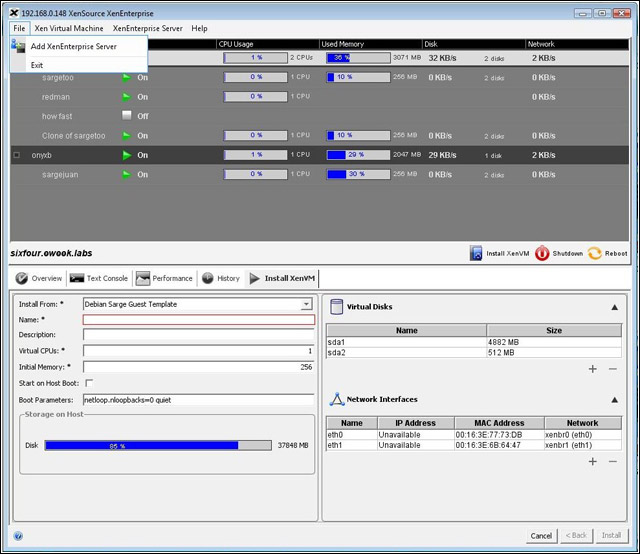Select Exit from the File menu

37,65
